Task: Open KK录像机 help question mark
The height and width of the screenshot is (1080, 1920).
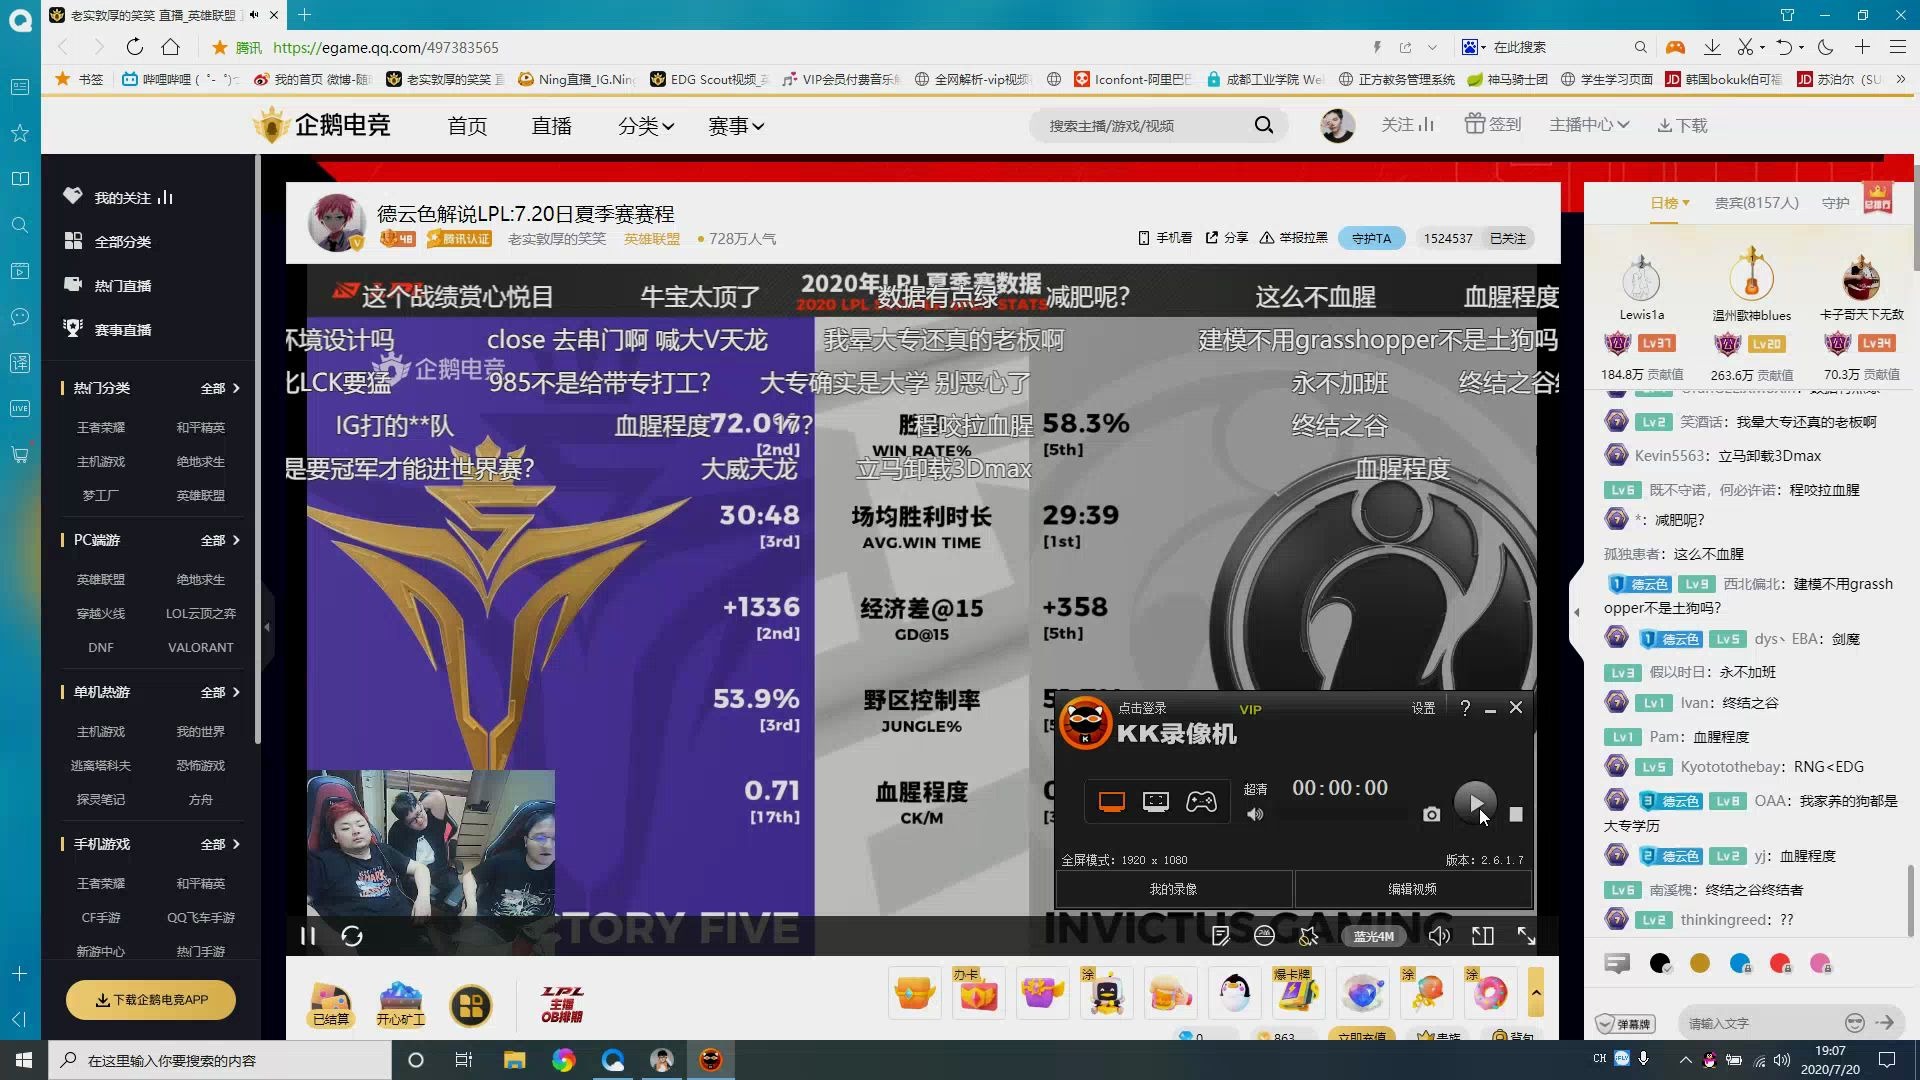Action: (x=1465, y=708)
